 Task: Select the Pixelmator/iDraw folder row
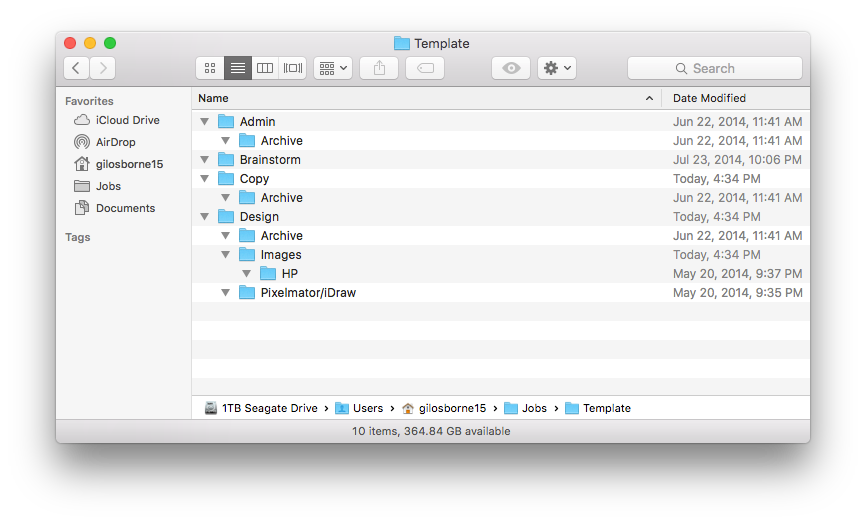(x=501, y=293)
